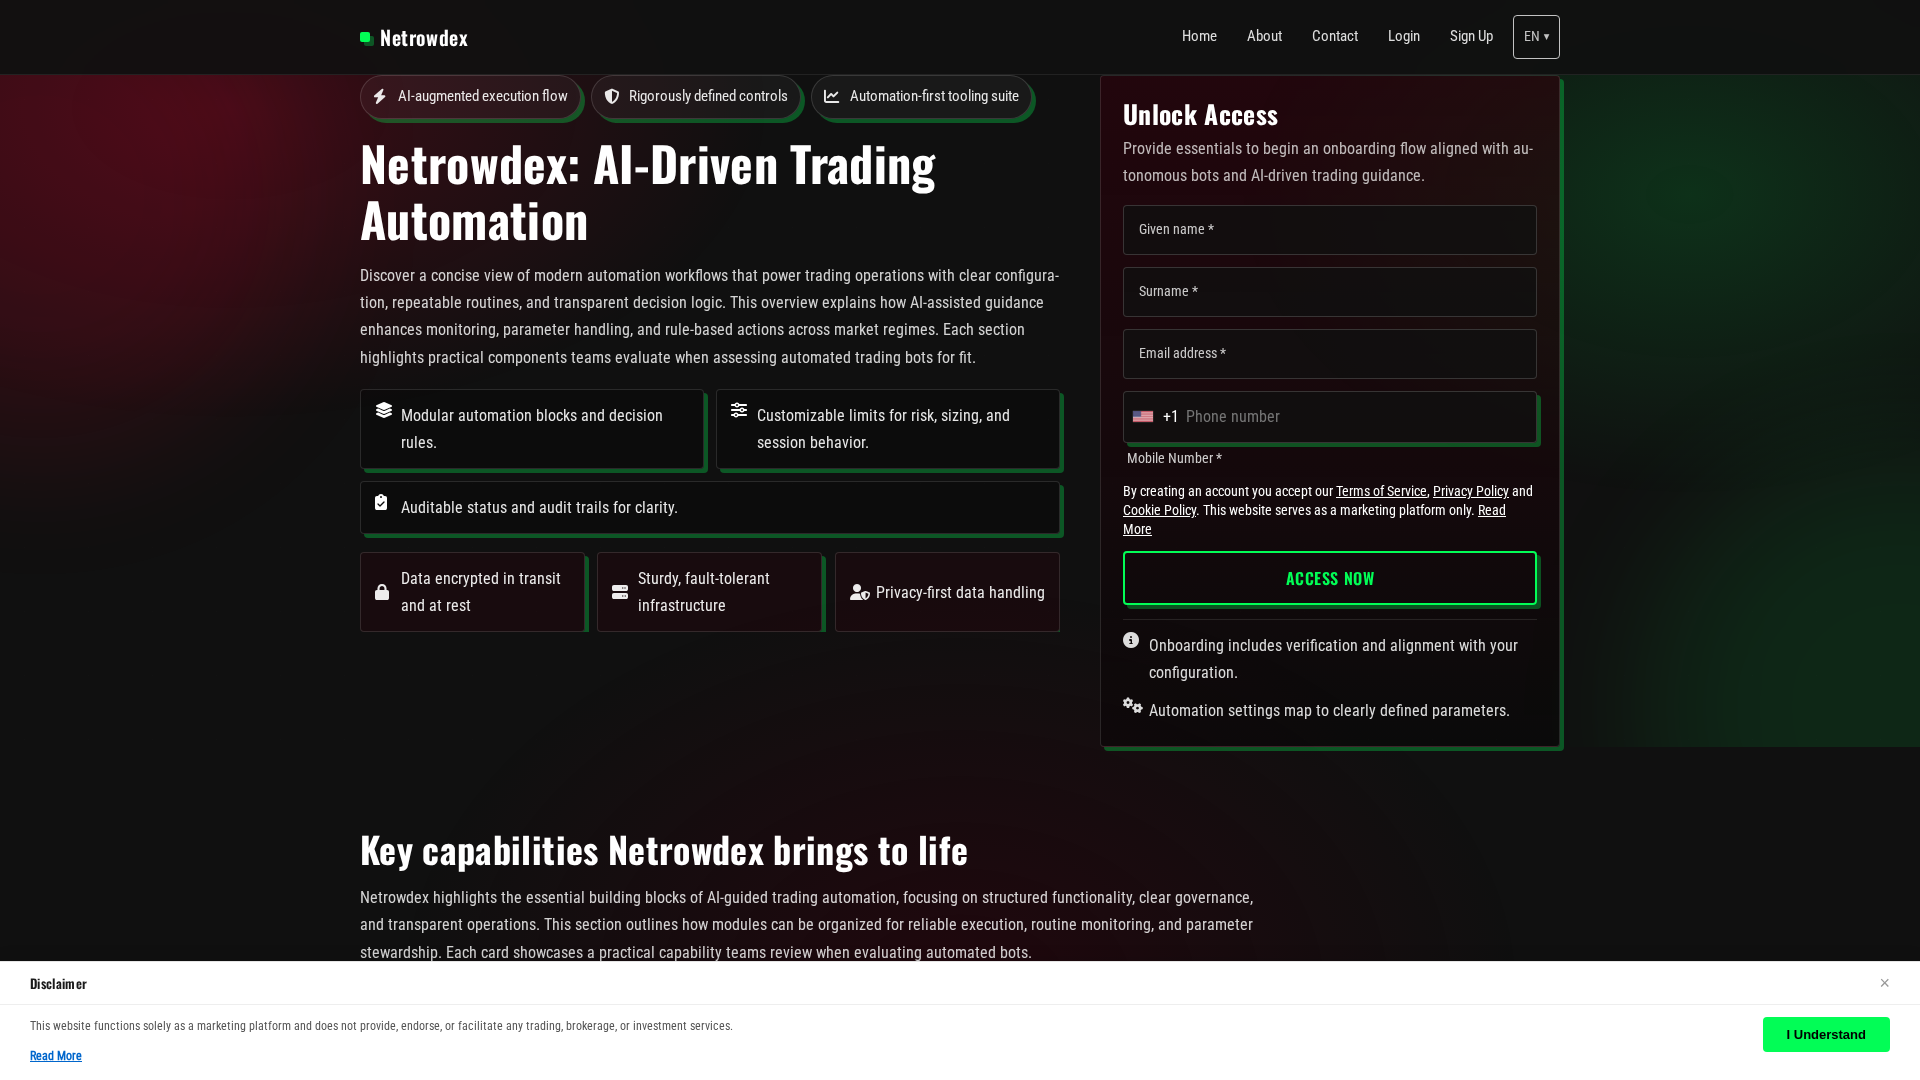Click the AI-augmented execution flow chip
The image size is (1920, 1080).
[470, 97]
